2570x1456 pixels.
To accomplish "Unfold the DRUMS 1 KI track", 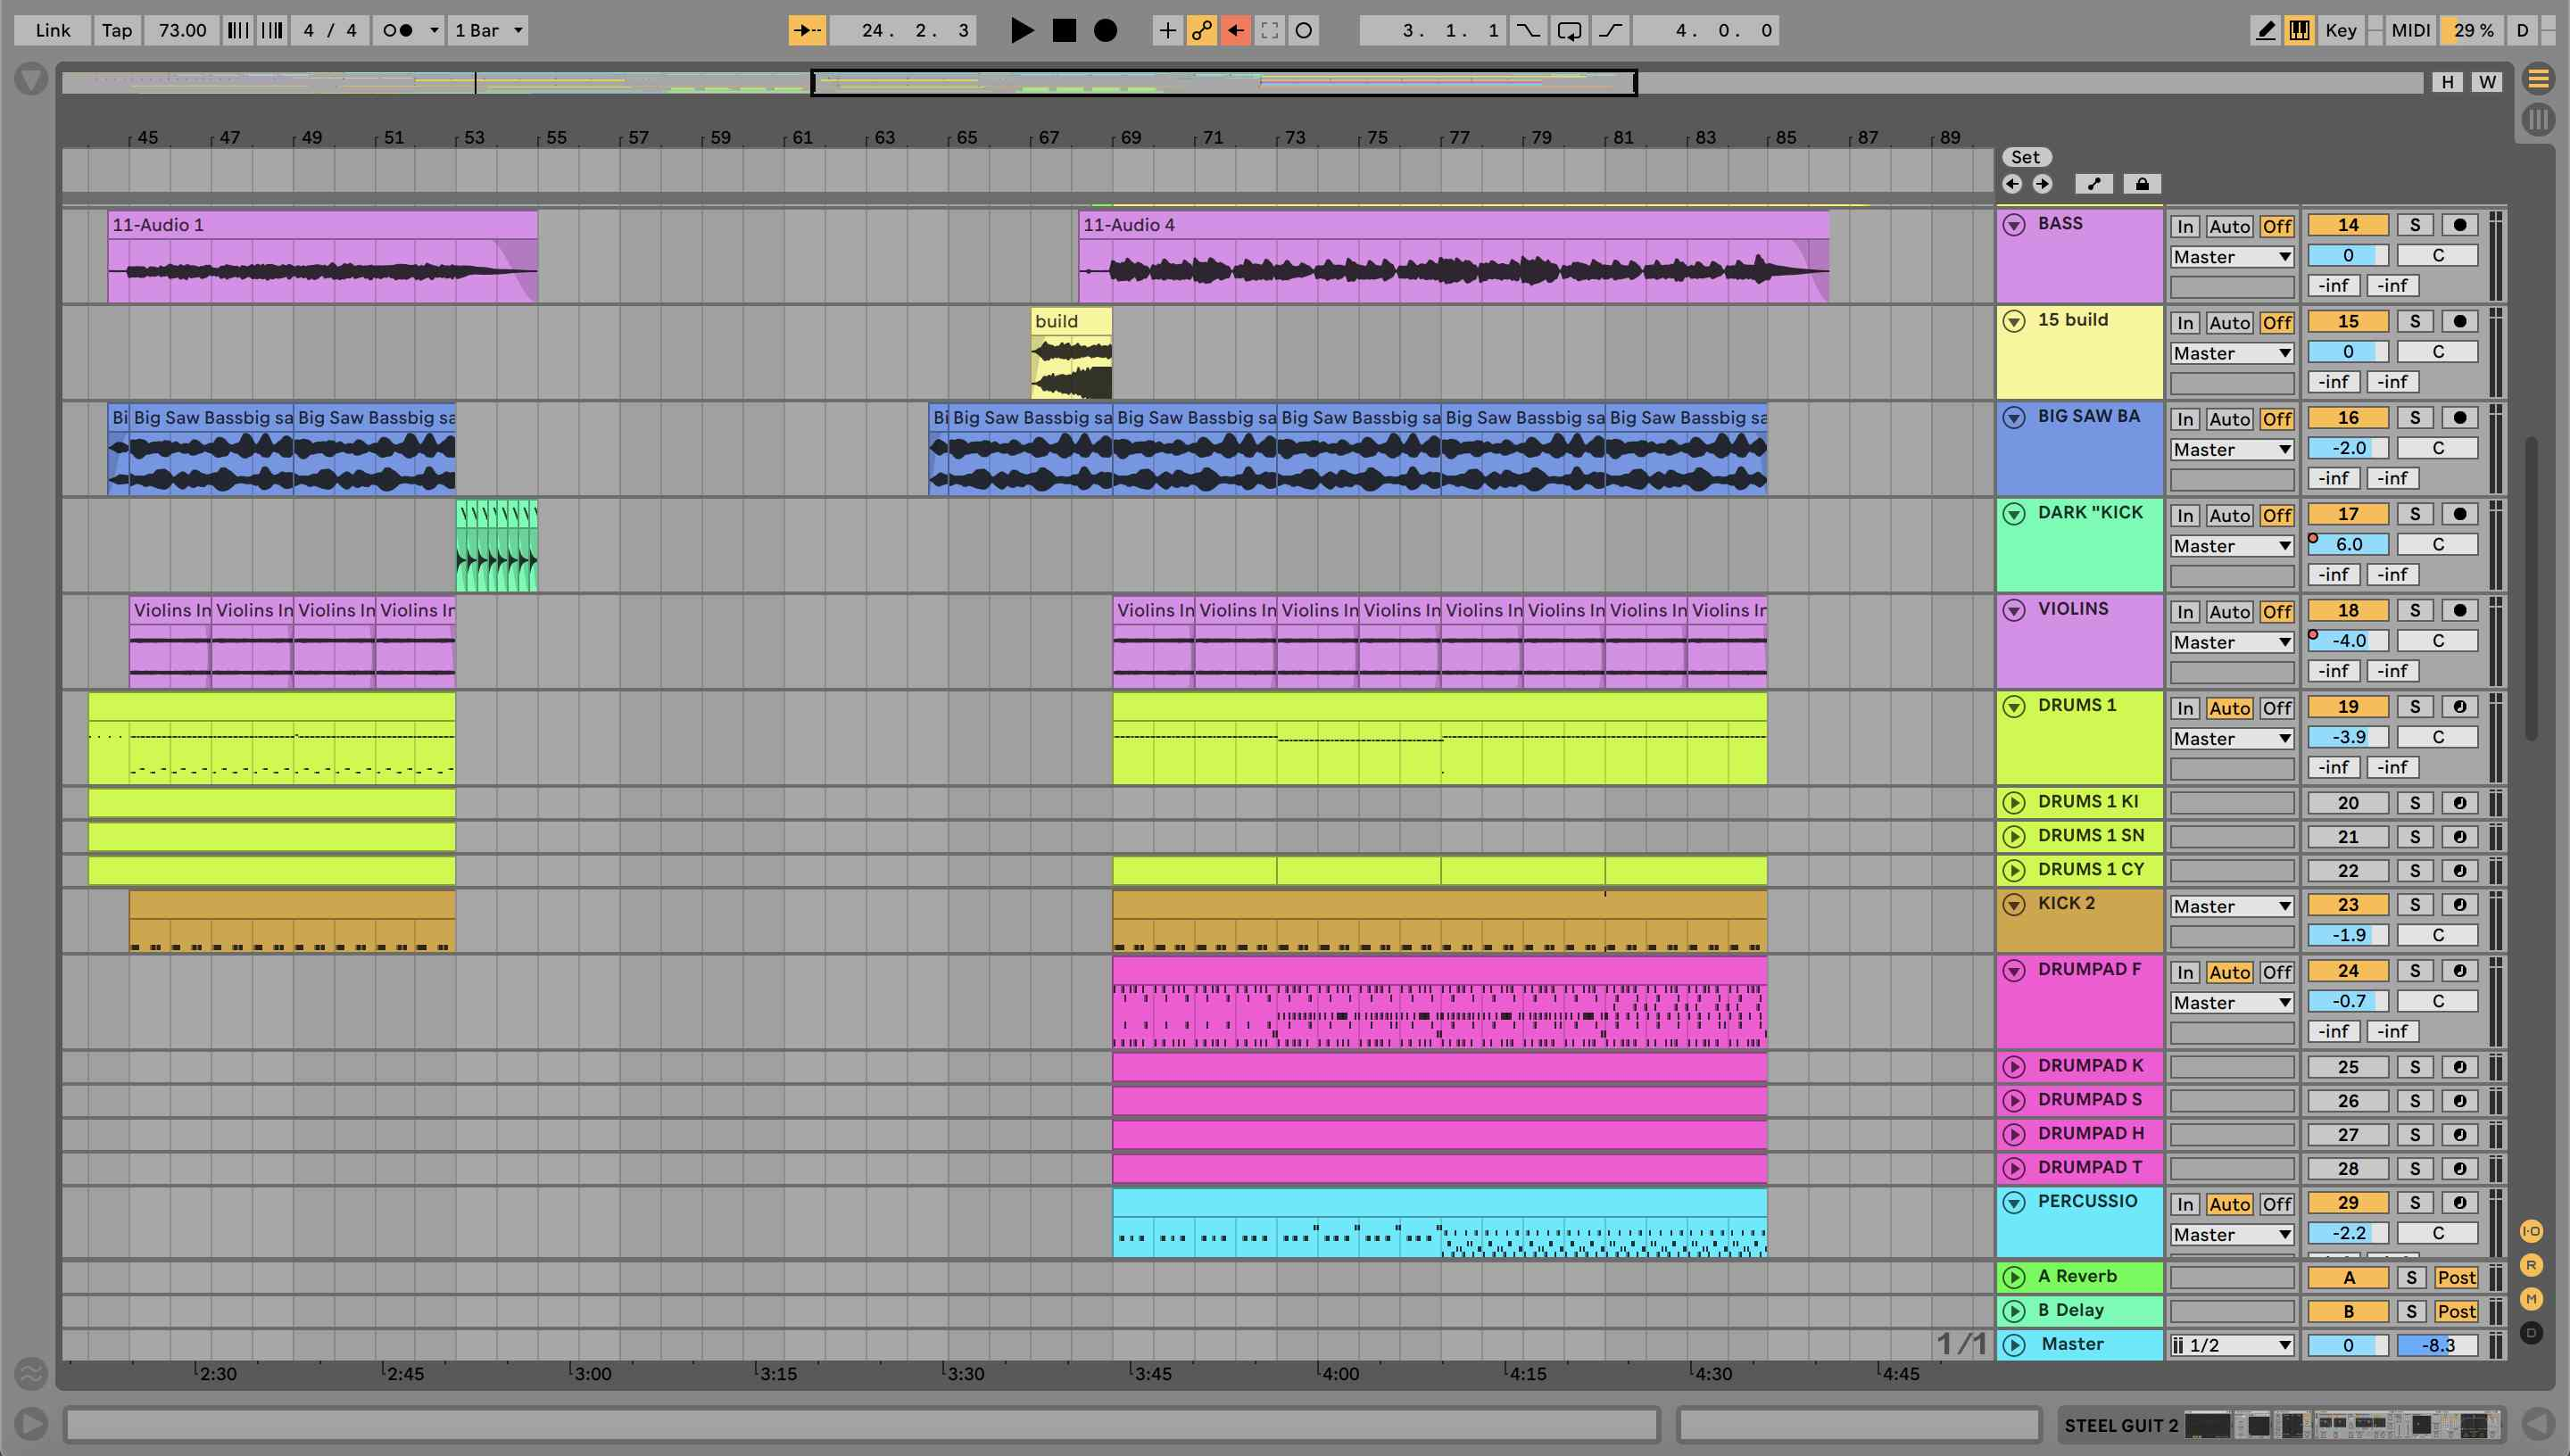I will (x=2014, y=803).
